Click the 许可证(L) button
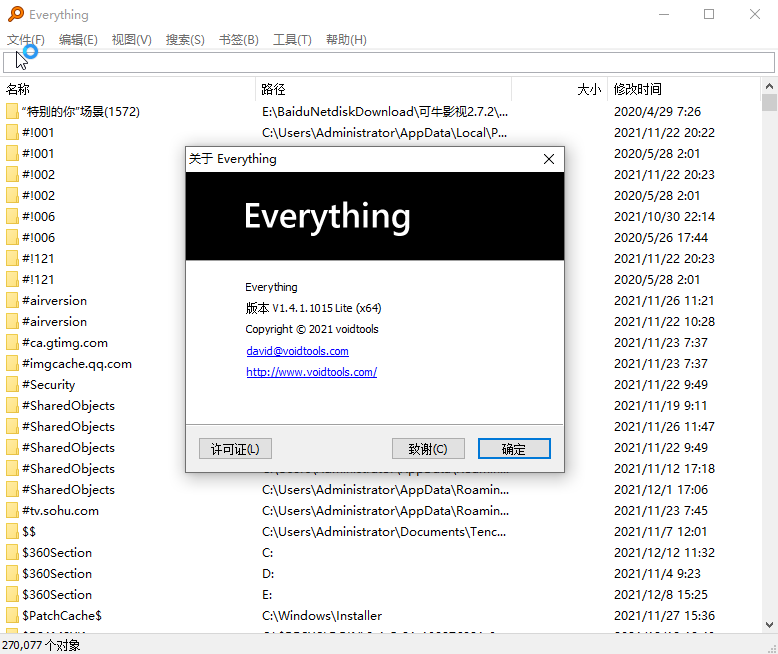Viewport: 778px width, 654px height. pos(235,449)
